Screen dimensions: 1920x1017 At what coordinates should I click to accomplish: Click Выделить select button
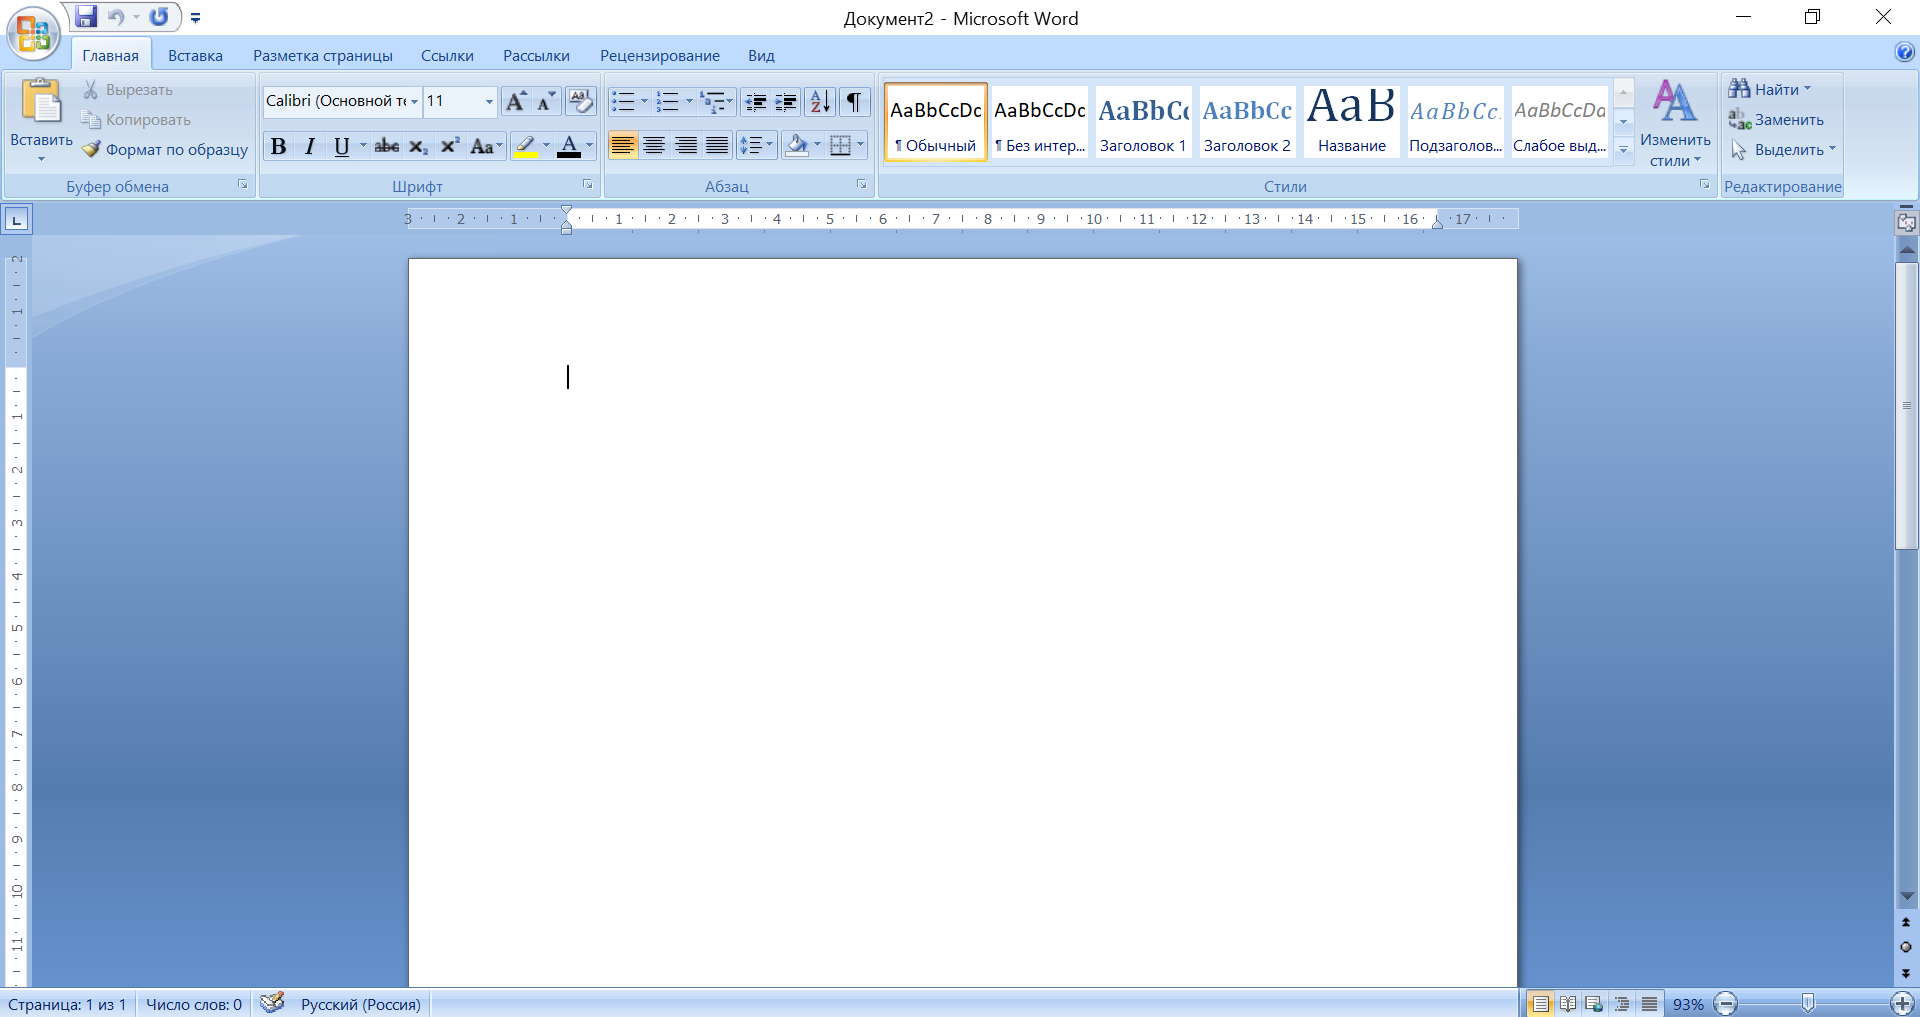click(1782, 149)
